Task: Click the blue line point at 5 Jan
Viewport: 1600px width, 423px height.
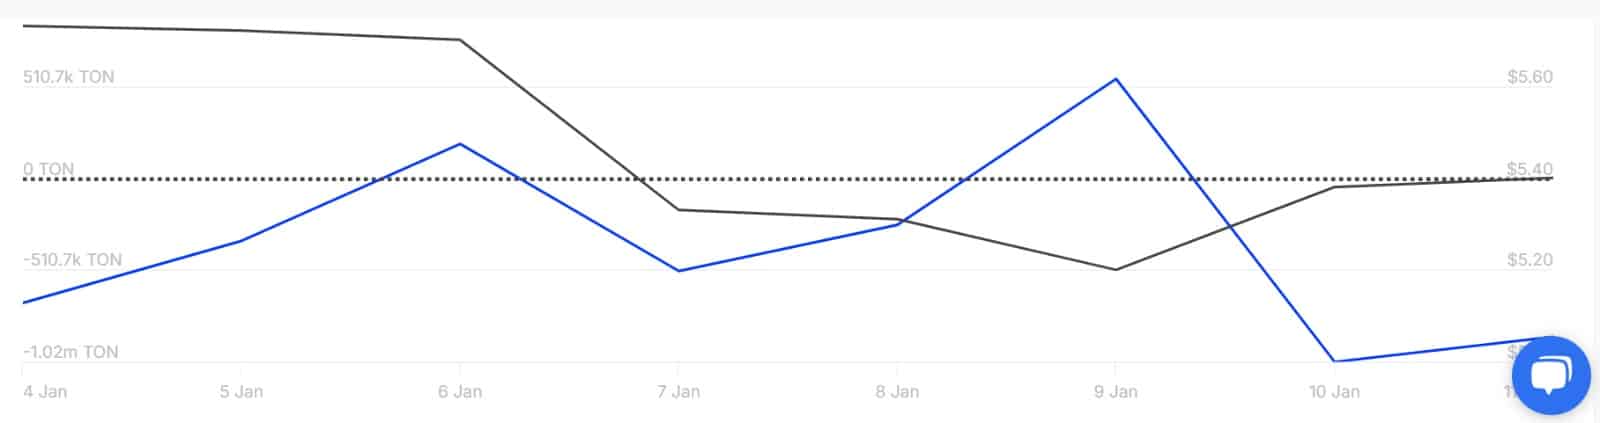Action: tap(240, 241)
